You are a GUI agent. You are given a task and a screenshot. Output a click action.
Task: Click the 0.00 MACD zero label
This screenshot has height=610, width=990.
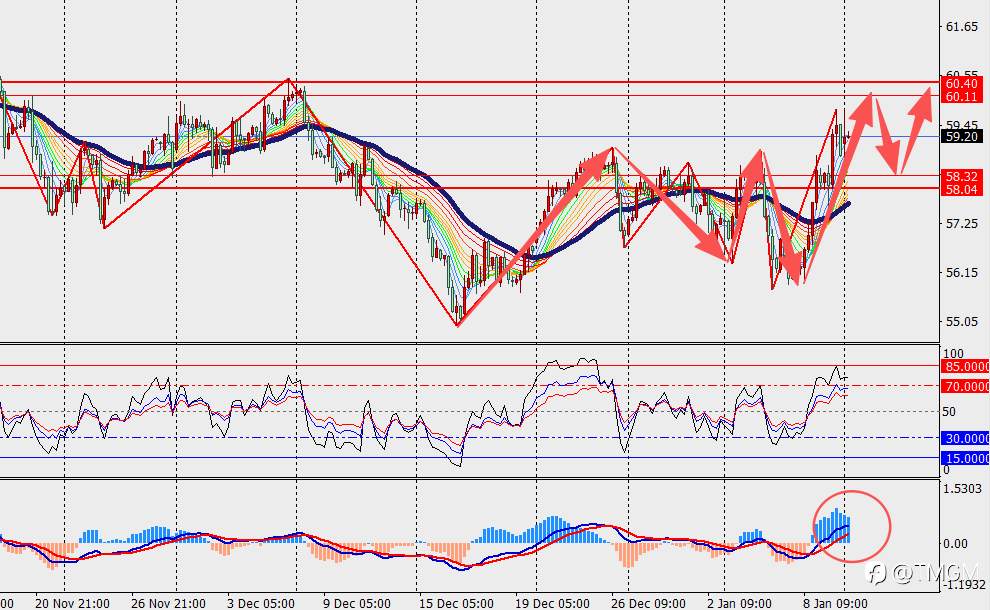click(955, 544)
